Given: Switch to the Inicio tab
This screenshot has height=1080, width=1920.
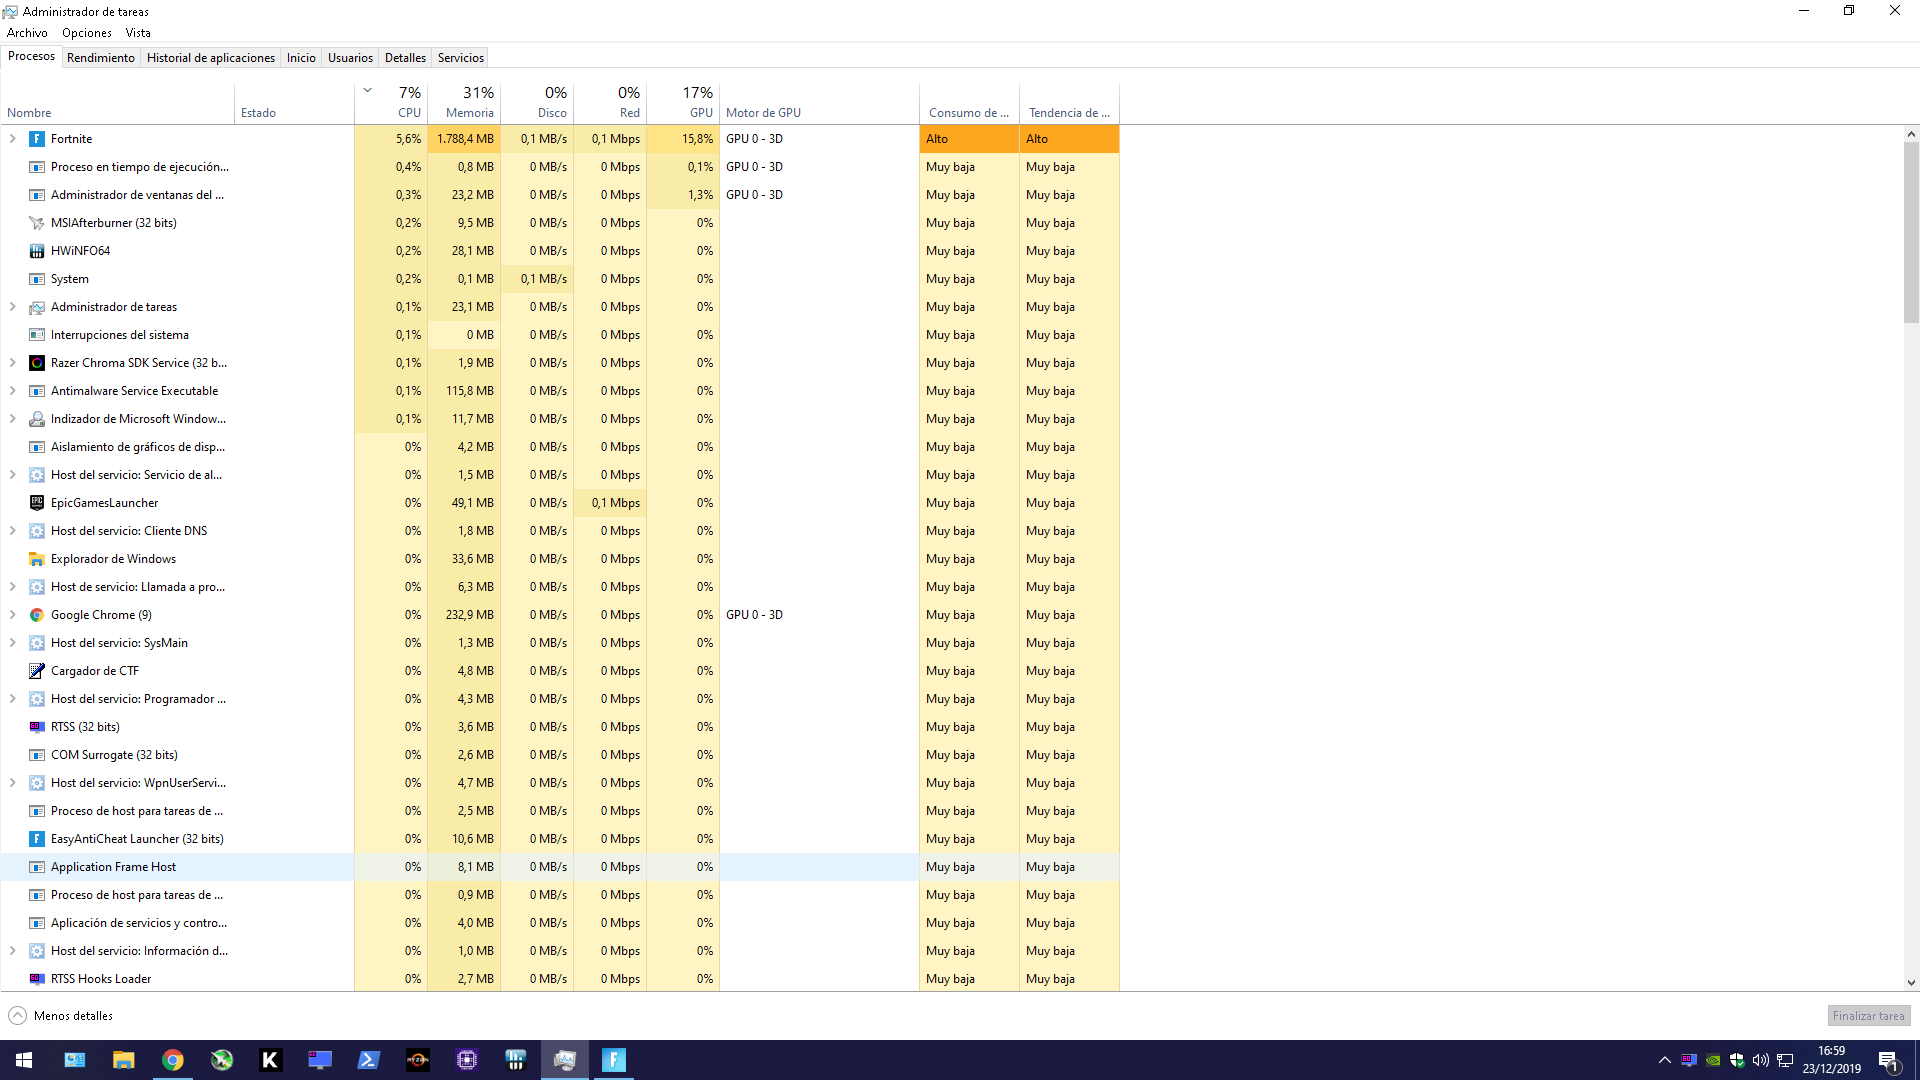Looking at the screenshot, I should tap(301, 58).
